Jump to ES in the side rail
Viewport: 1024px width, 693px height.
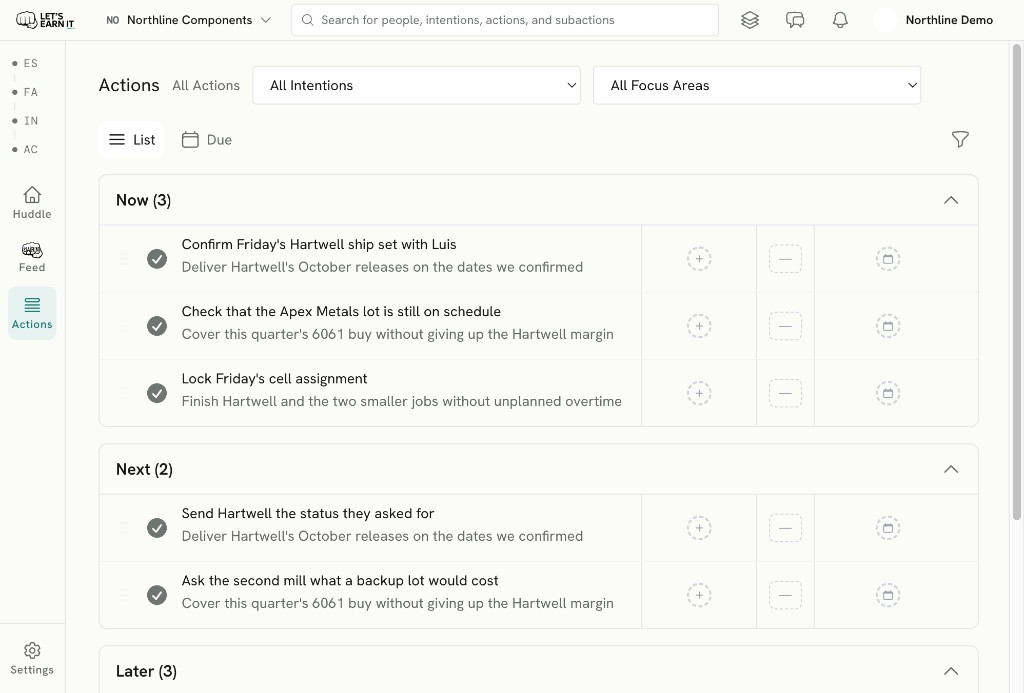click(x=25, y=63)
